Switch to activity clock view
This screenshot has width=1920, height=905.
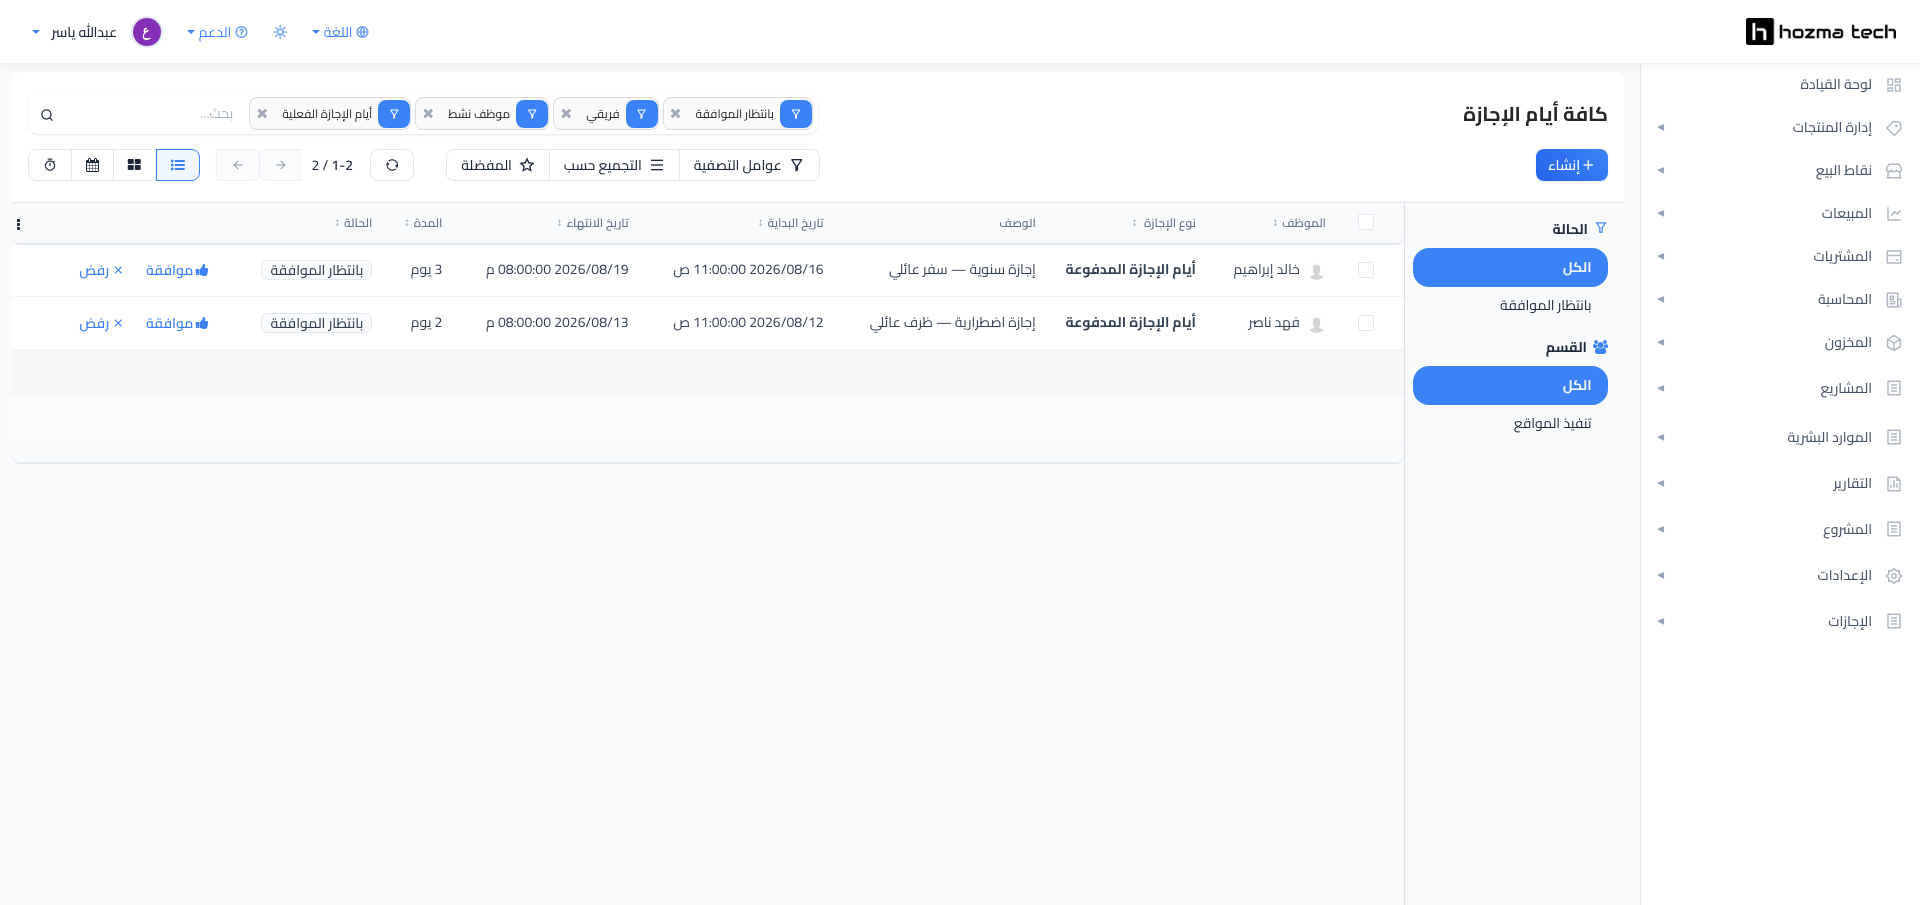point(50,165)
